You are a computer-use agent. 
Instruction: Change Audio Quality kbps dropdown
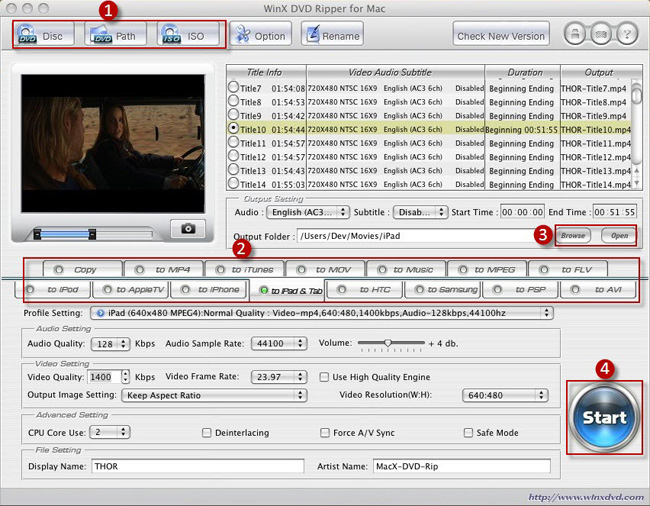click(x=110, y=344)
